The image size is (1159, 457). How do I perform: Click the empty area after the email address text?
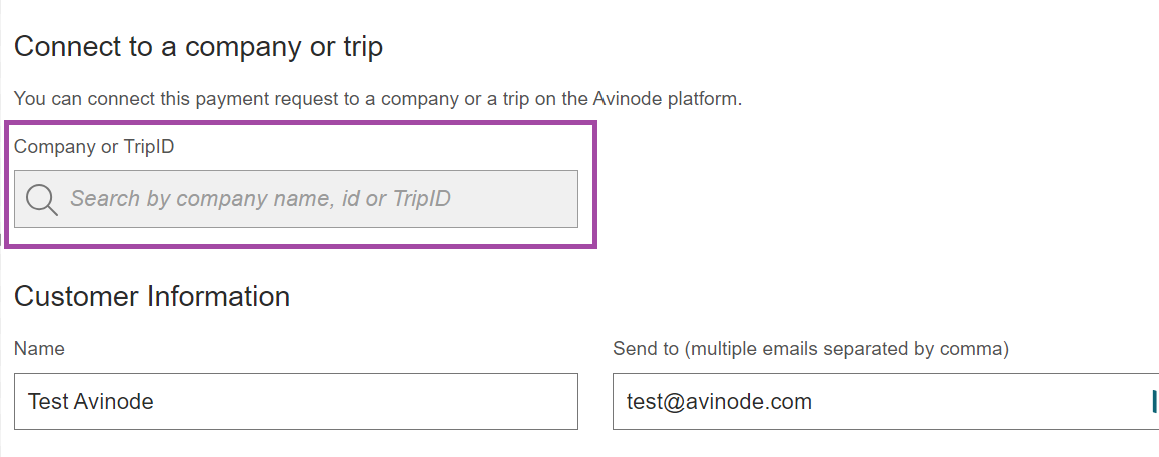coord(979,402)
